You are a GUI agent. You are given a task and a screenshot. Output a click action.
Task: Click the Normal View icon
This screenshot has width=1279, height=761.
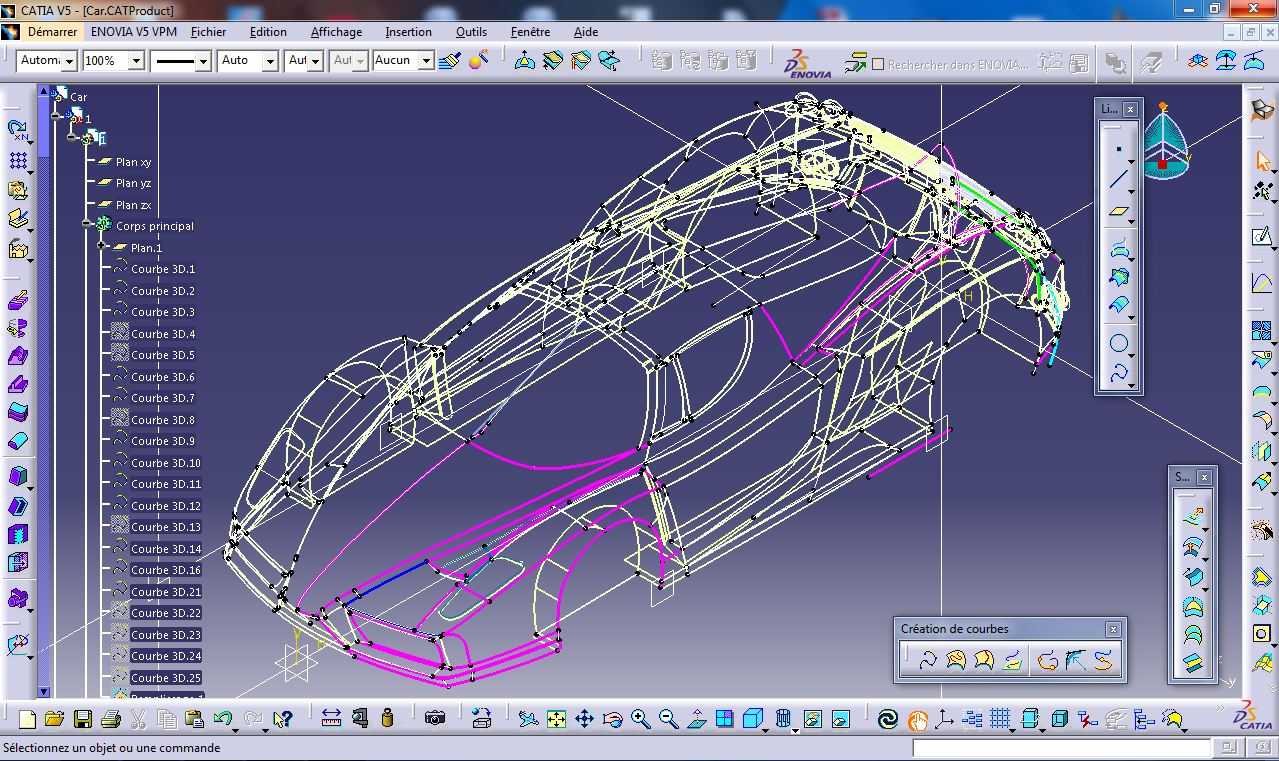[x=697, y=719]
